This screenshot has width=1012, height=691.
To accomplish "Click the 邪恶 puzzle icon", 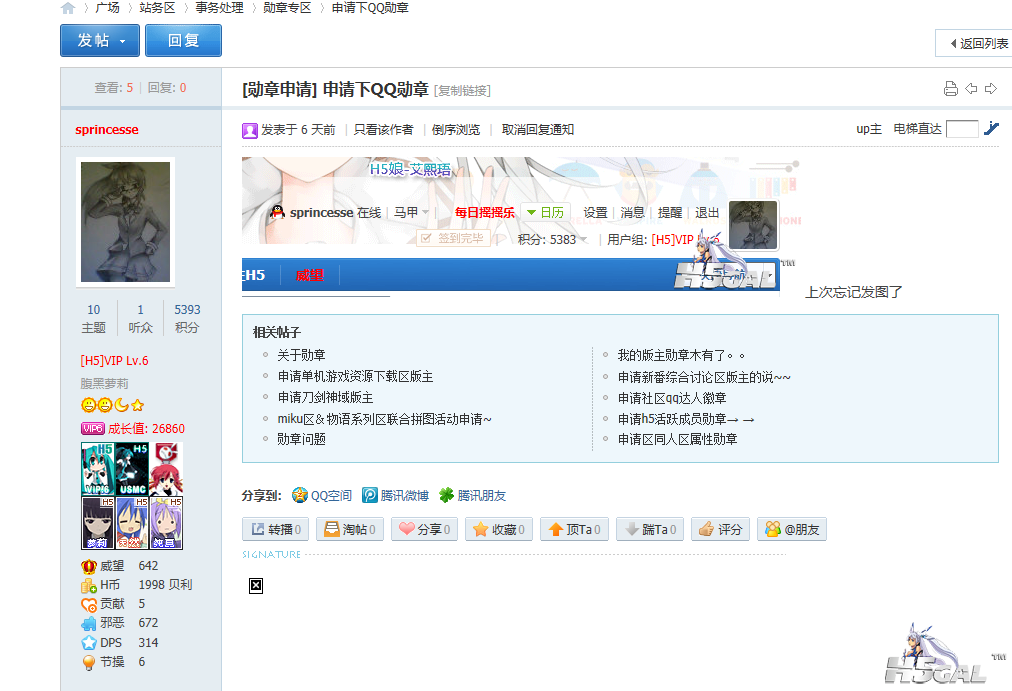I will [88, 624].
